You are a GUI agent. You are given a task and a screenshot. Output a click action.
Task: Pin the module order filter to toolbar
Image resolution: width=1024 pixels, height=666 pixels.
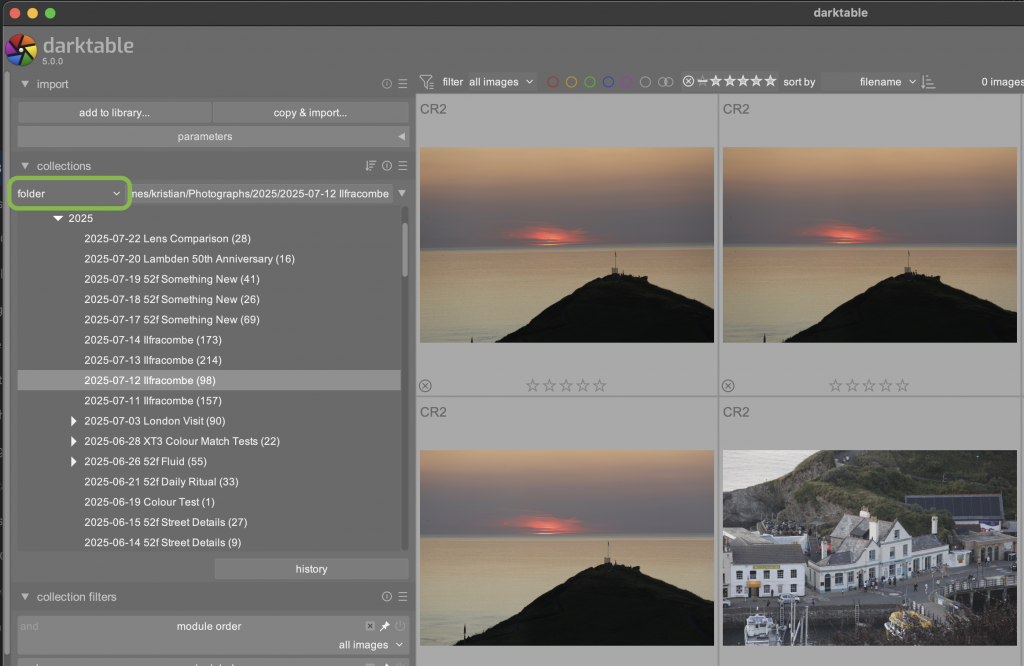click(385, 626)
